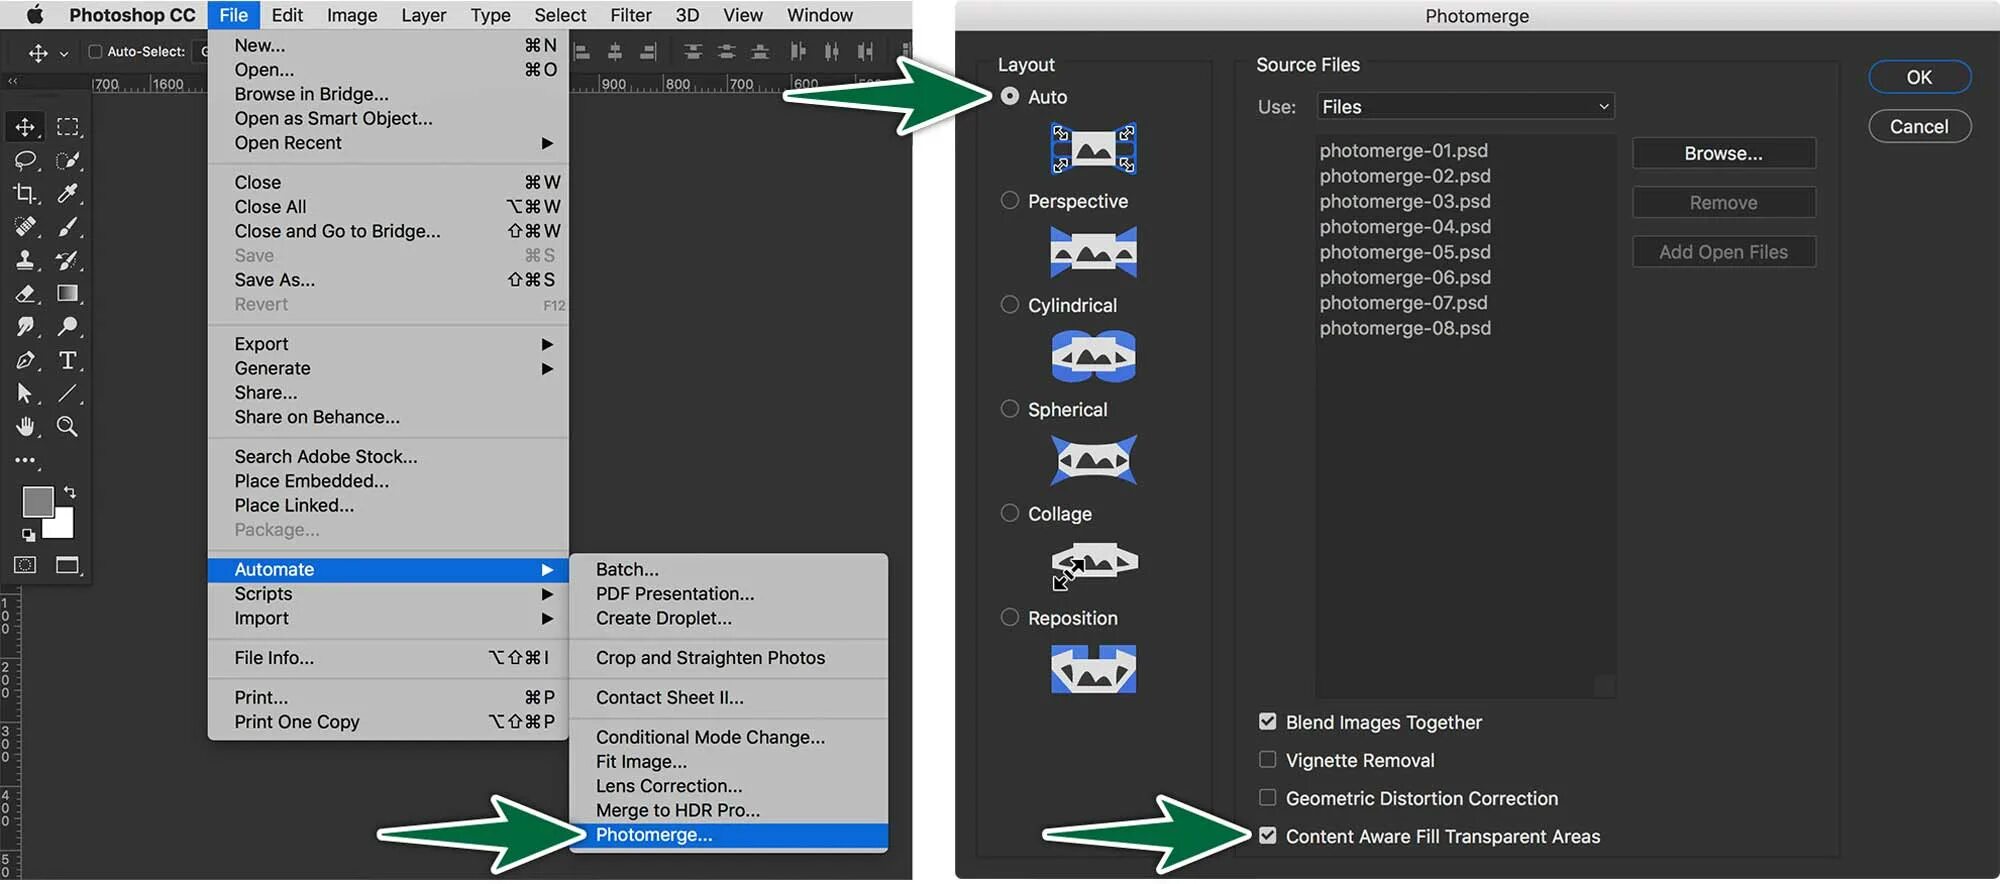
Task: Reset default foreground and background colors
Action: pyautogui.click(x=28, y=535)
